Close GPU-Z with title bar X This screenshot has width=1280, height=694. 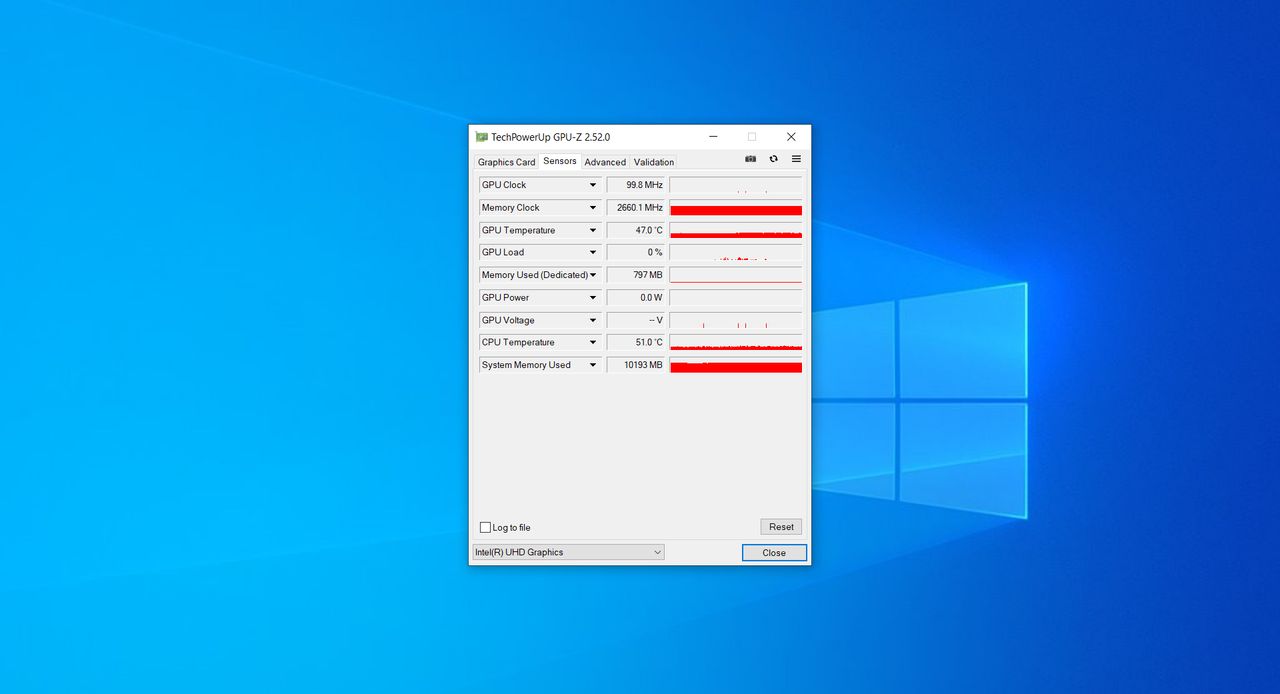tap(791, 137)
